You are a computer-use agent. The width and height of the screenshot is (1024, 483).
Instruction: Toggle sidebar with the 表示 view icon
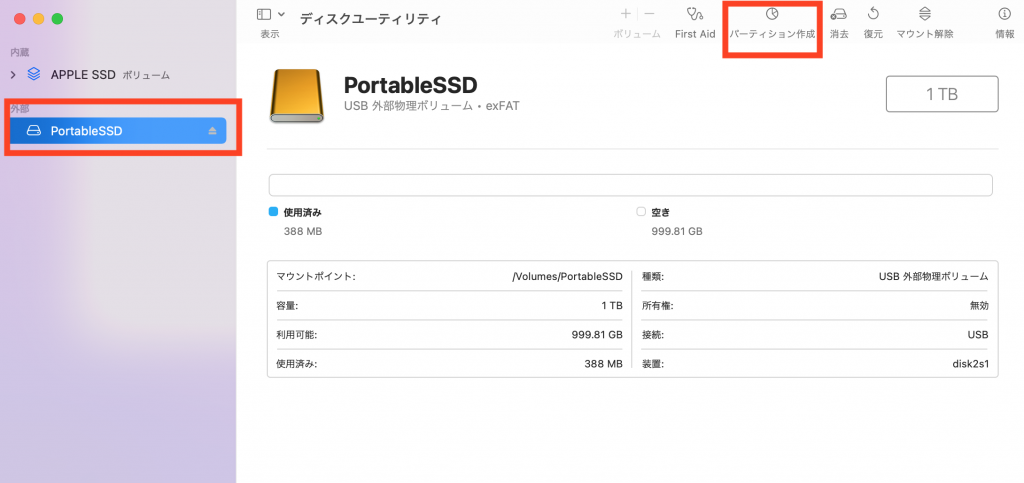(x=264, y=14)
